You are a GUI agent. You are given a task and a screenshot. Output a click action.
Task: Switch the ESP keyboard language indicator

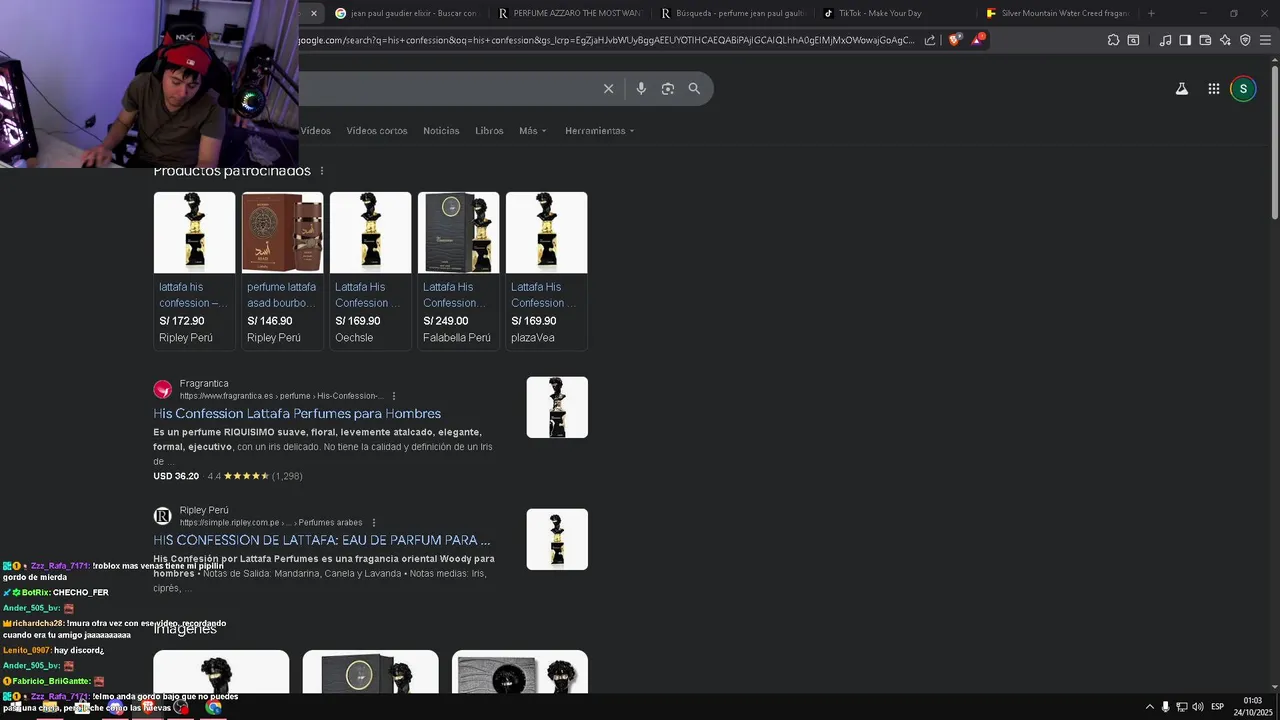(x=1217, y=707)
